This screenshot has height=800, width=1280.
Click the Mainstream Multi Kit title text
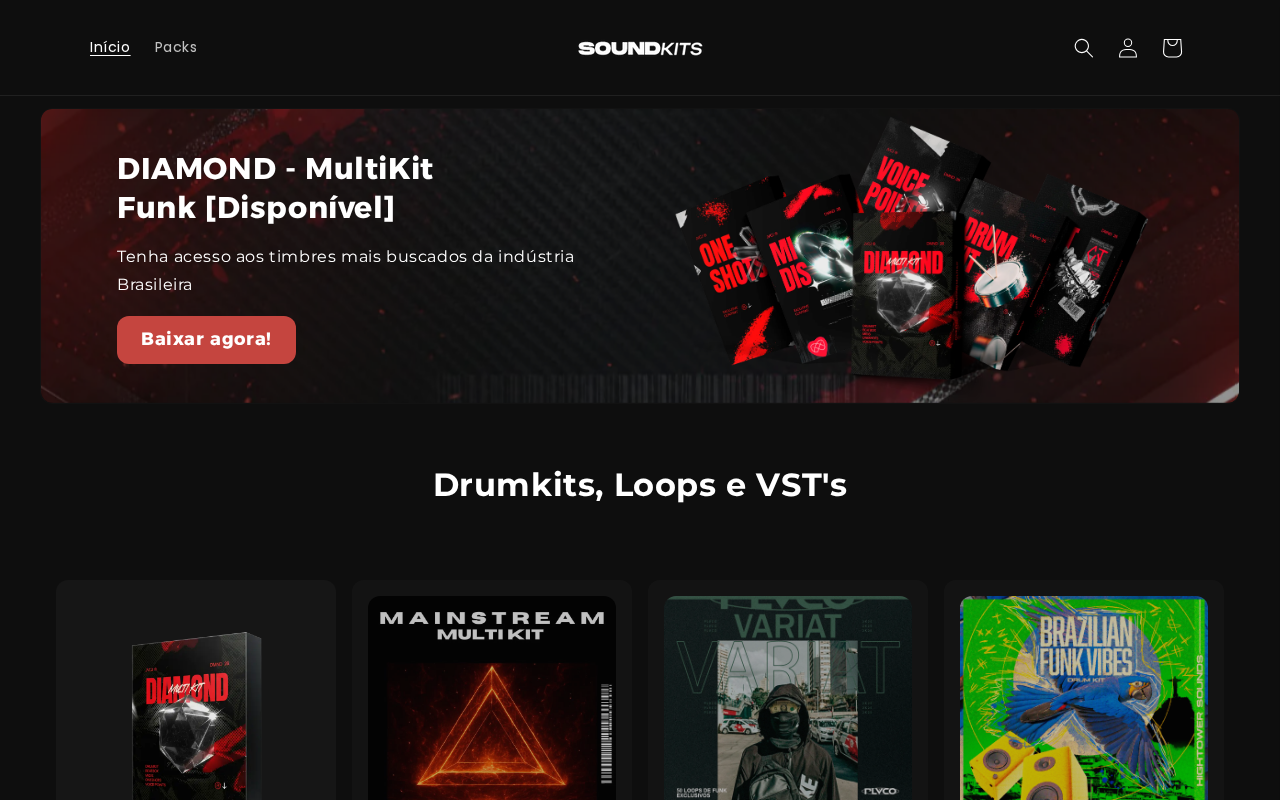[x=492, y=625]
